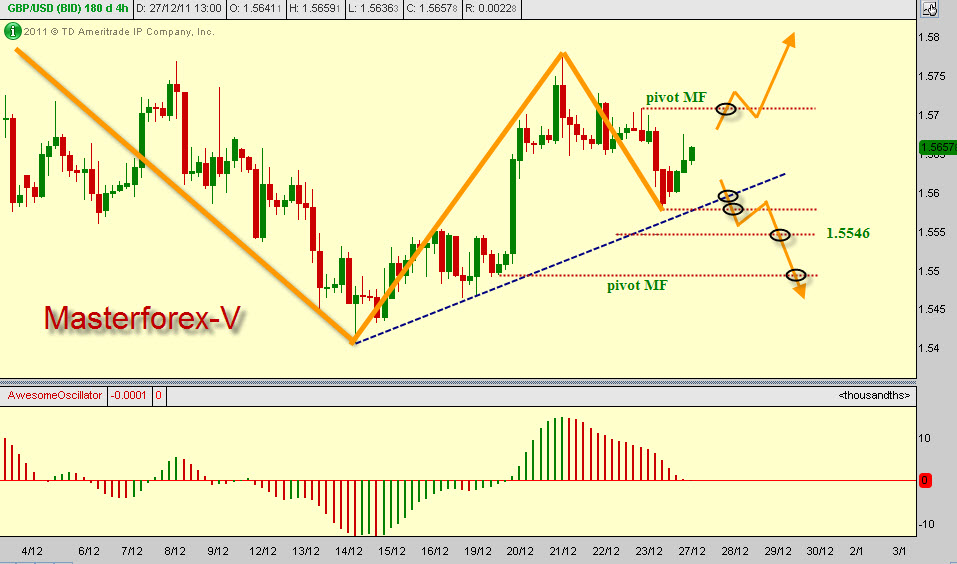The width and height of the screenshot is (957, 564).
Task: Click the date field D: 27/12/11 13:00
Action: 179,9
